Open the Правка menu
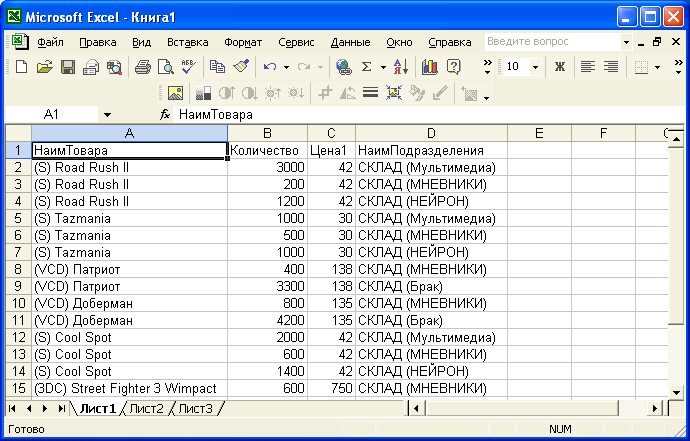 (98, 42)
